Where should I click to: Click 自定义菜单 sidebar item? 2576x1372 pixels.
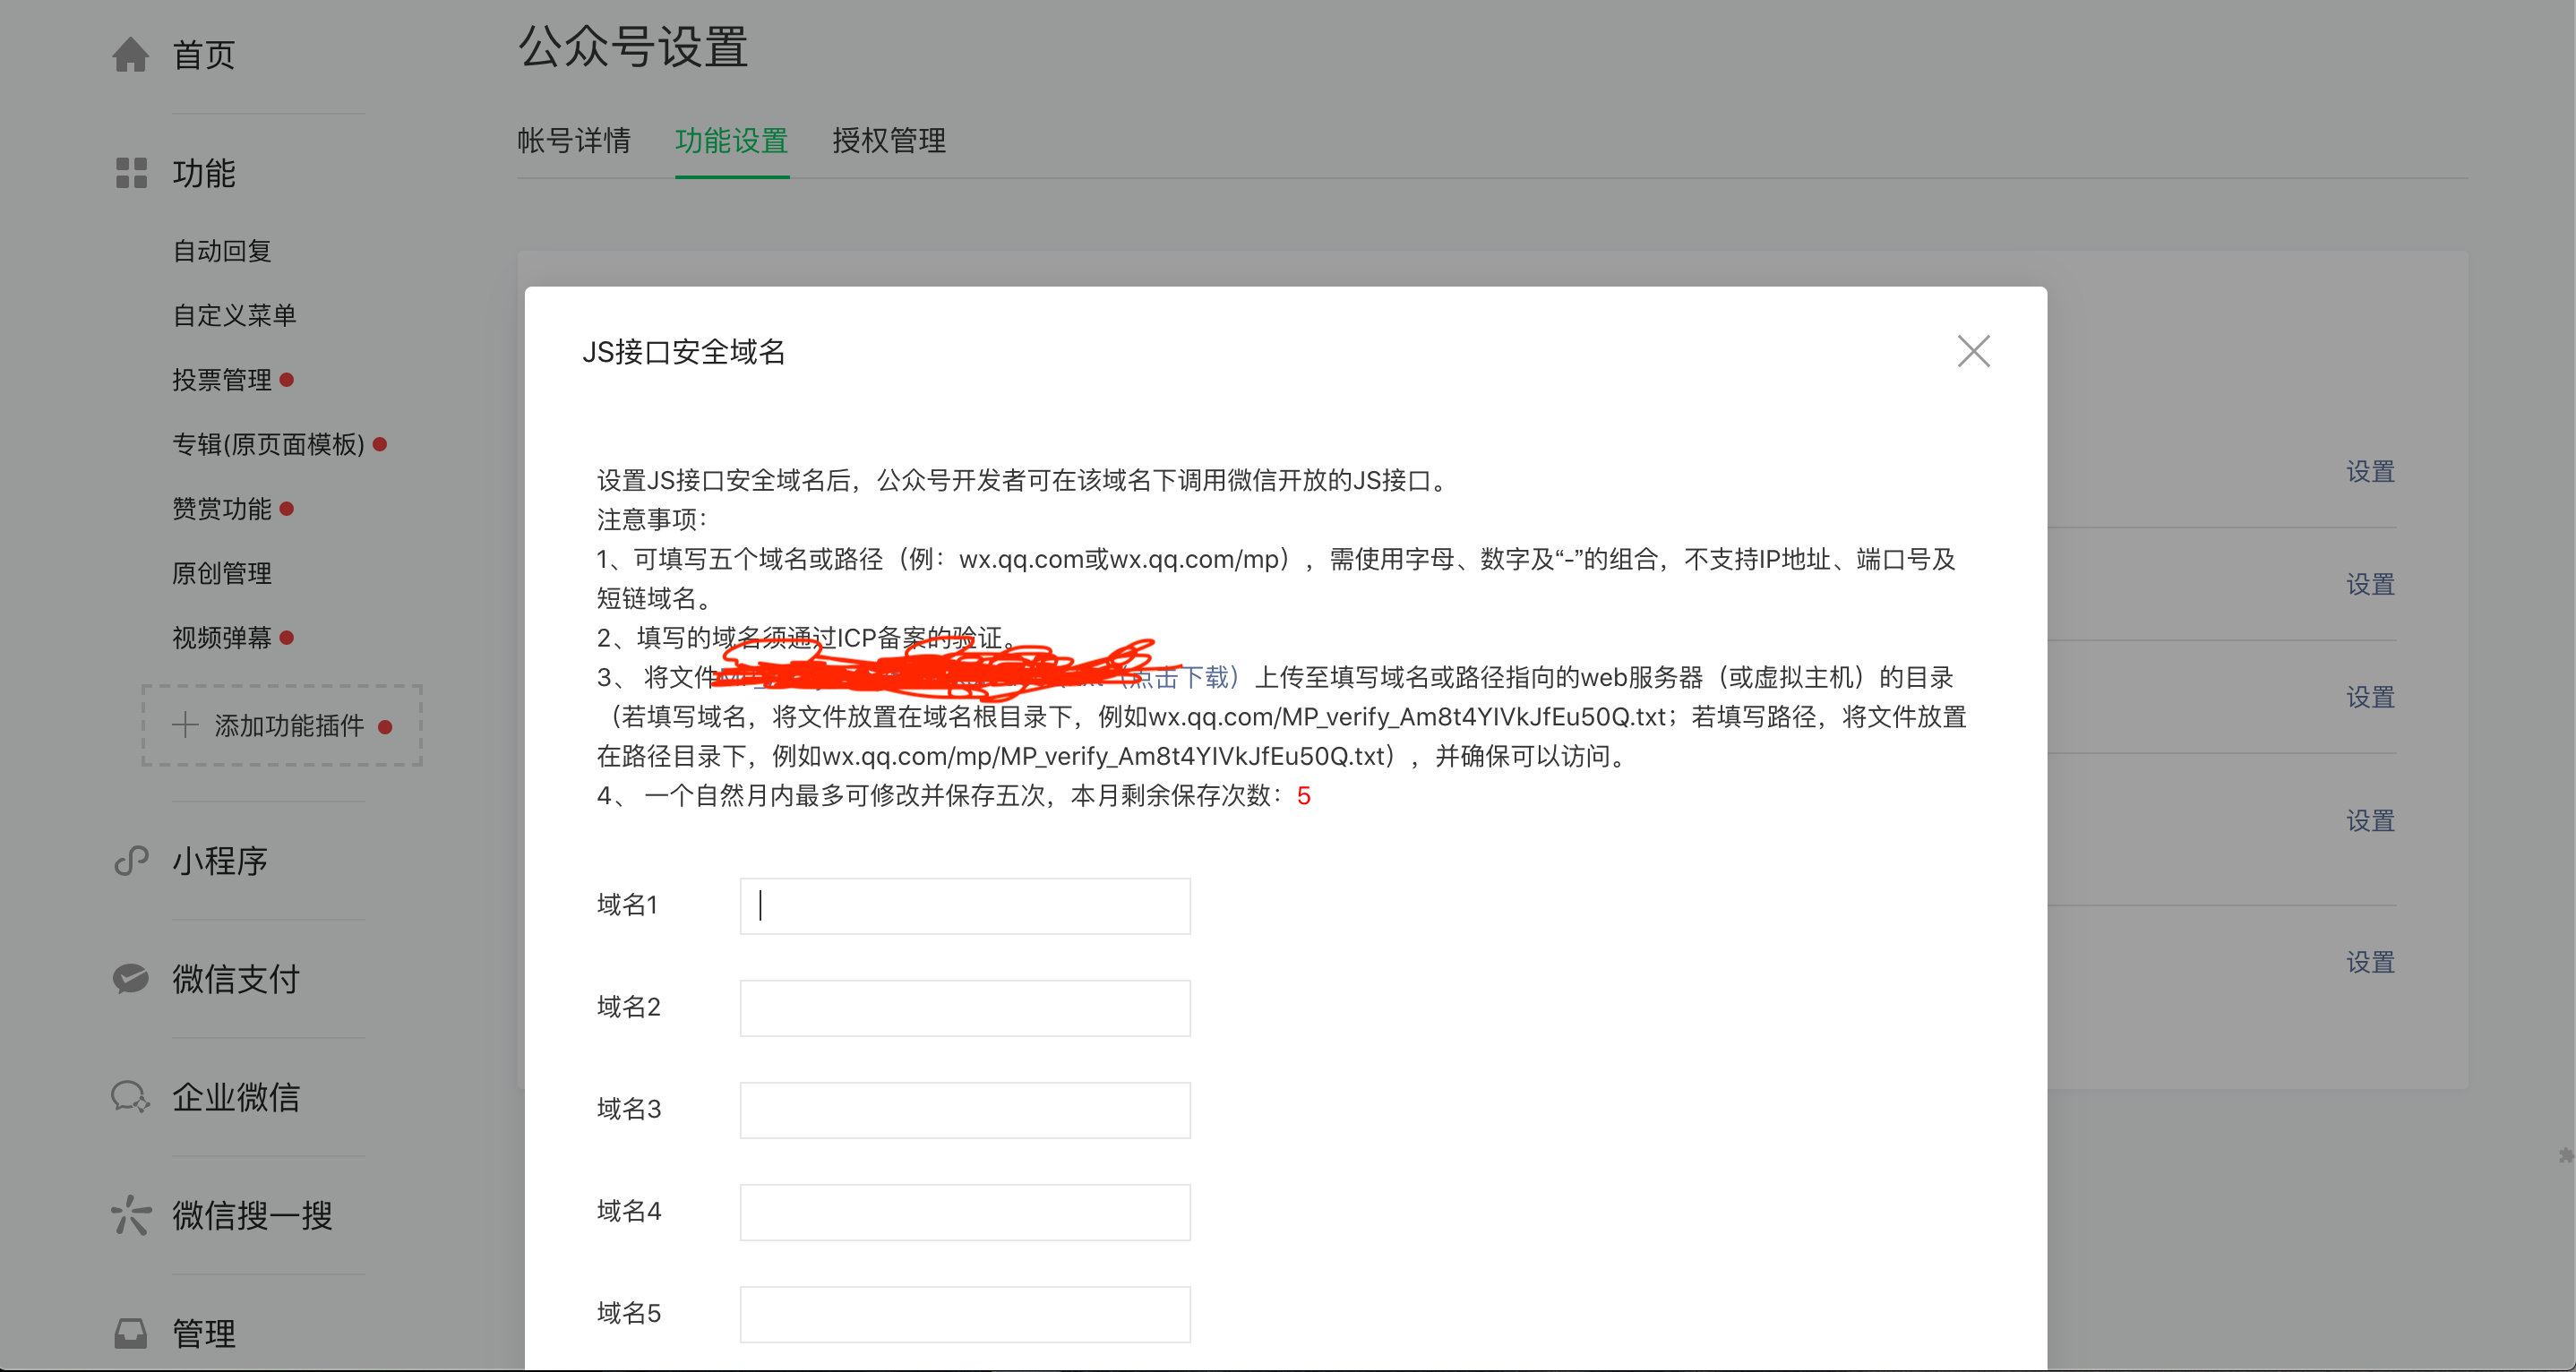coord(228,315)
